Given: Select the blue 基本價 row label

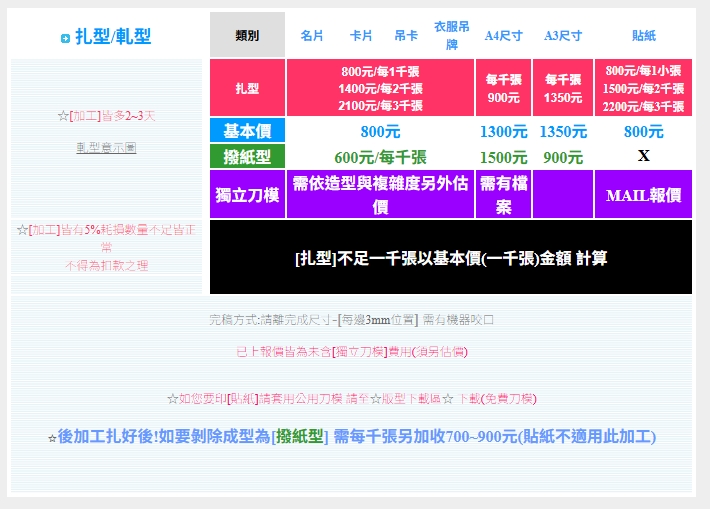Looking at the screenshot, I should coord(247,131).
